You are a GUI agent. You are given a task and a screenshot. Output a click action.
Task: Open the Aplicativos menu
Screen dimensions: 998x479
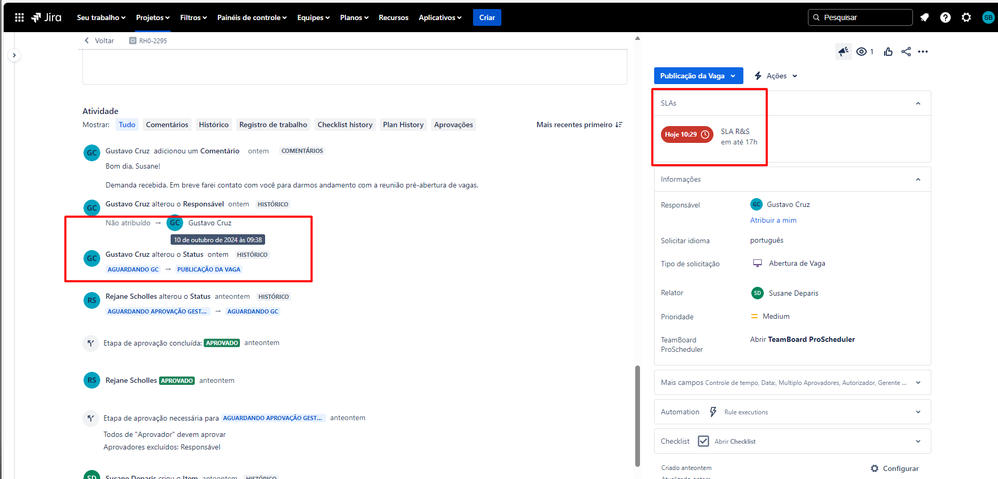[440, 18]
